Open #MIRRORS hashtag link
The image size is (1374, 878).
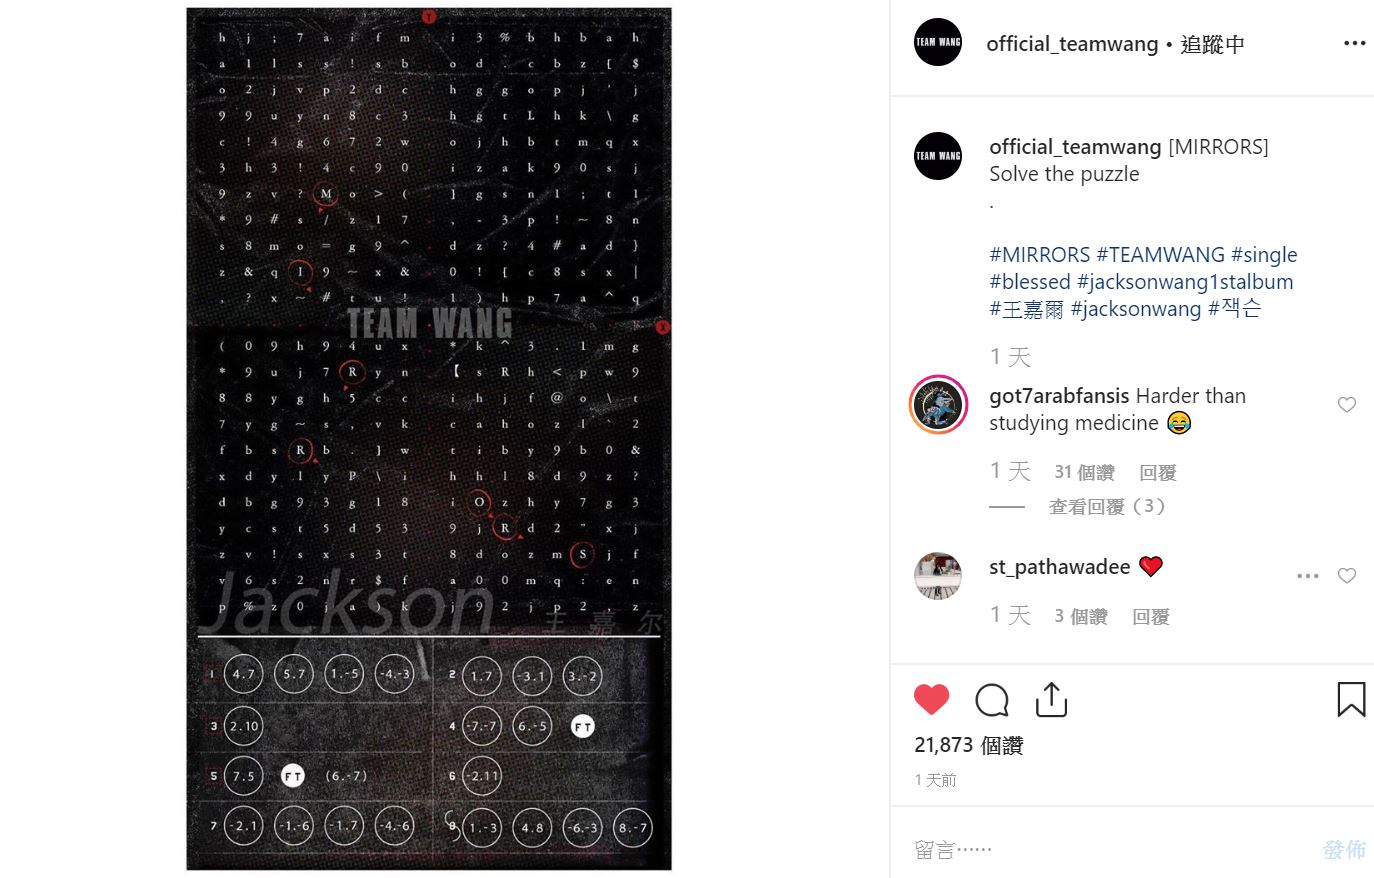click(1040, 255)
